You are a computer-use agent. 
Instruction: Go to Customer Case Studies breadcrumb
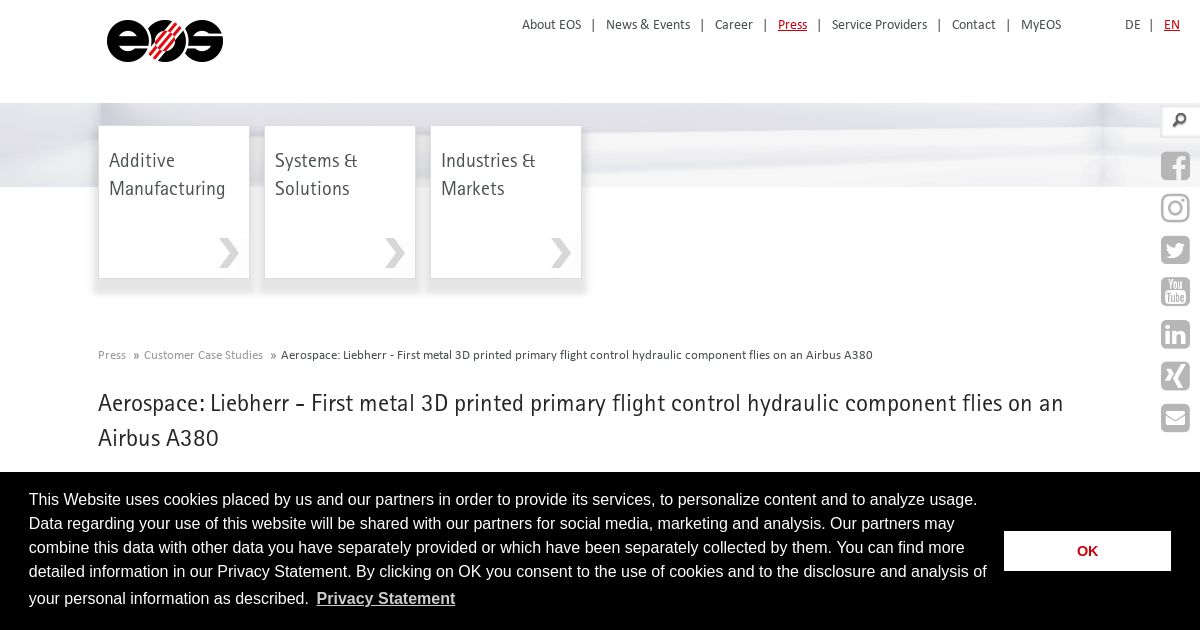tap(203, 355)
